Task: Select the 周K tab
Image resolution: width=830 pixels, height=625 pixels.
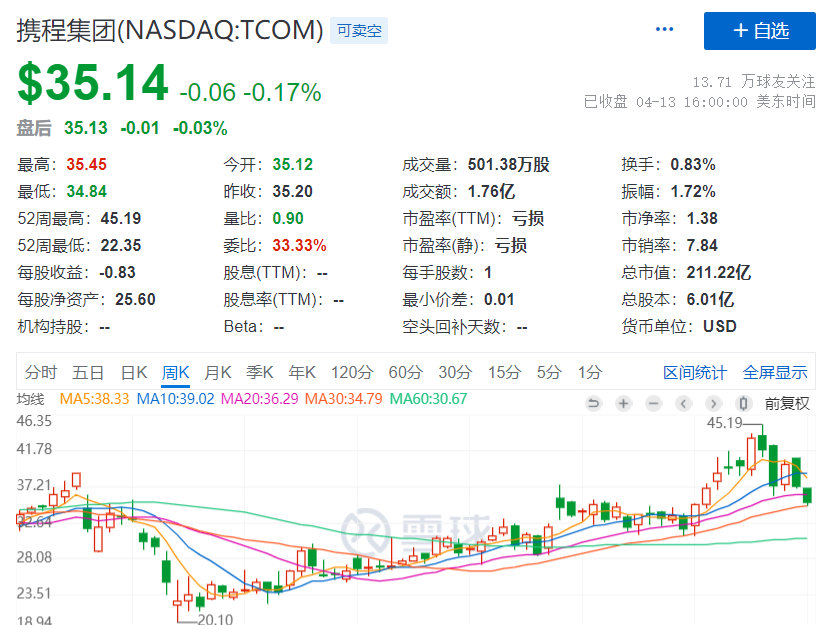Action: coord(176,373)
